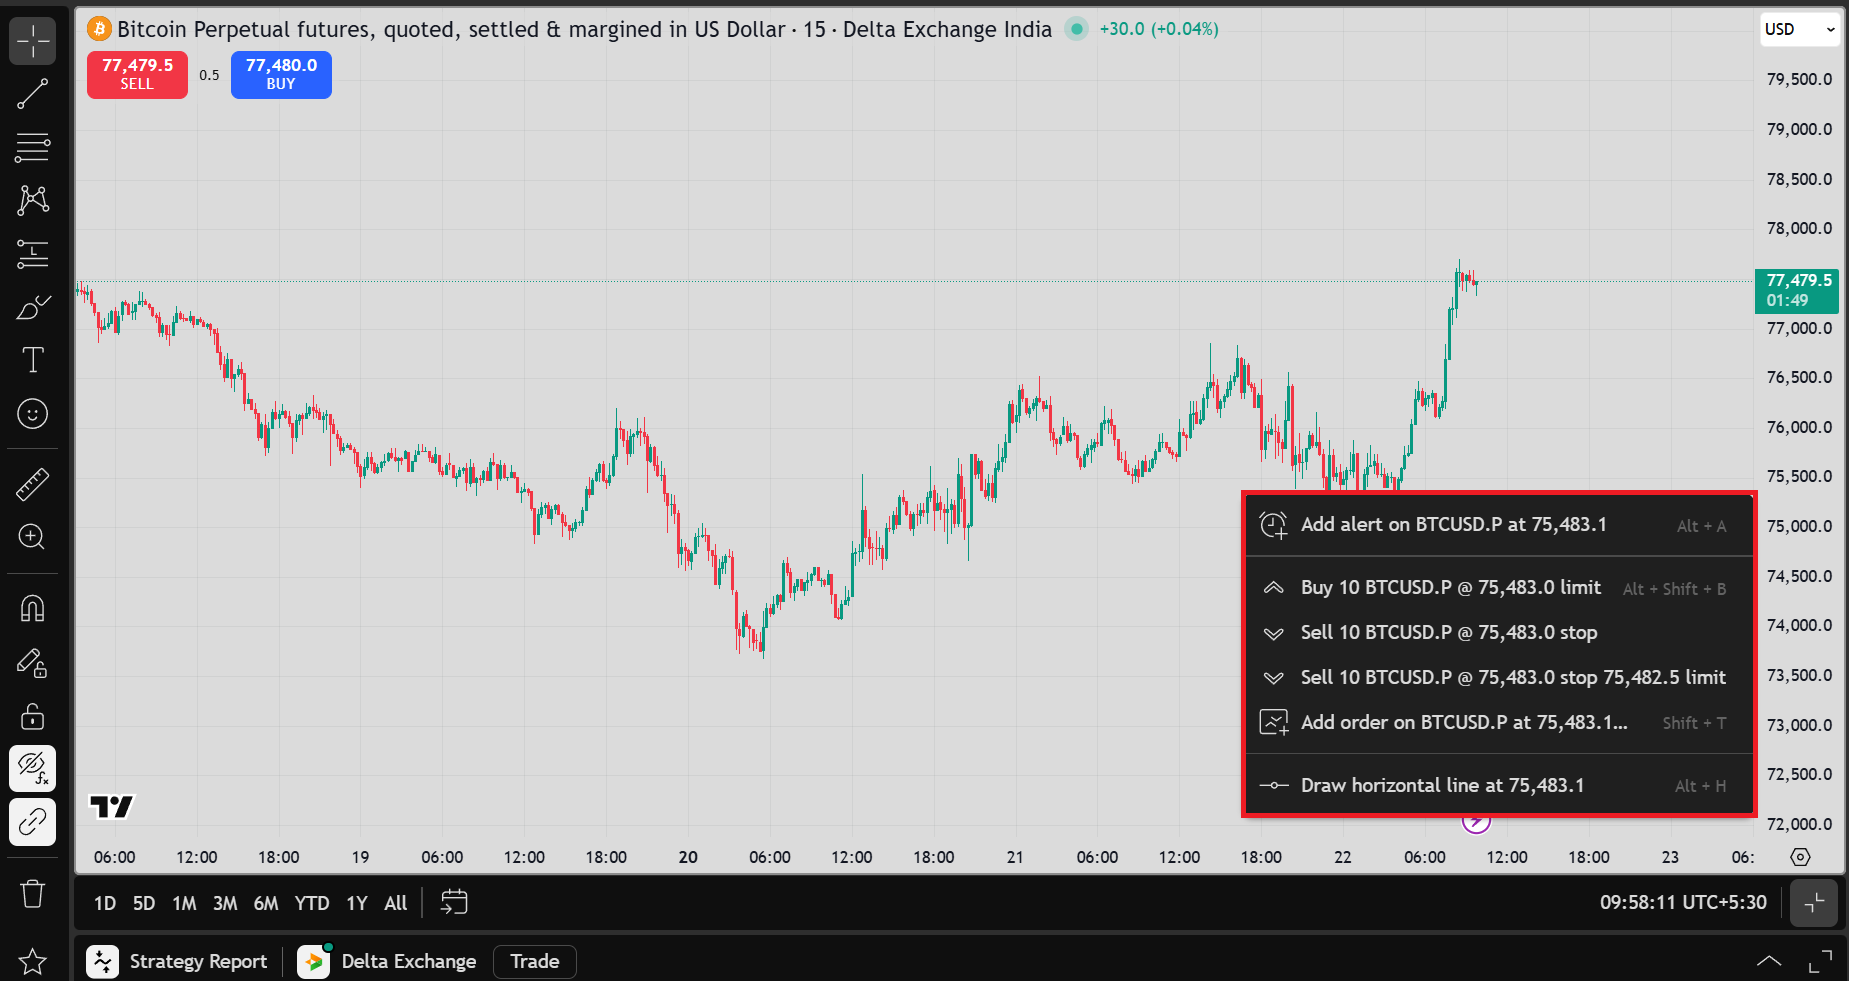Image resolution: width=1849 pixels, height=981 pixels.
Task: Open the USD currency dropdown
Action: point(1800,29)
